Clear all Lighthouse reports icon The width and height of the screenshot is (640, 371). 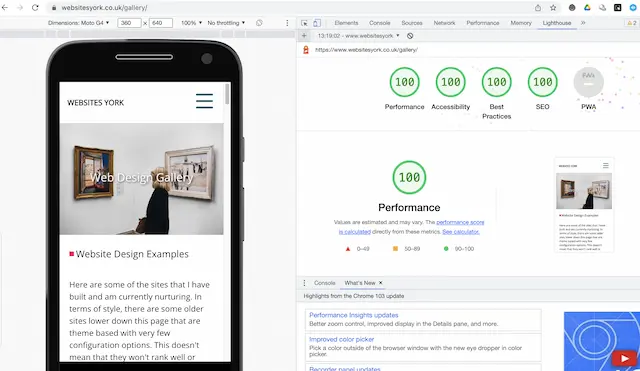point(410,36)
